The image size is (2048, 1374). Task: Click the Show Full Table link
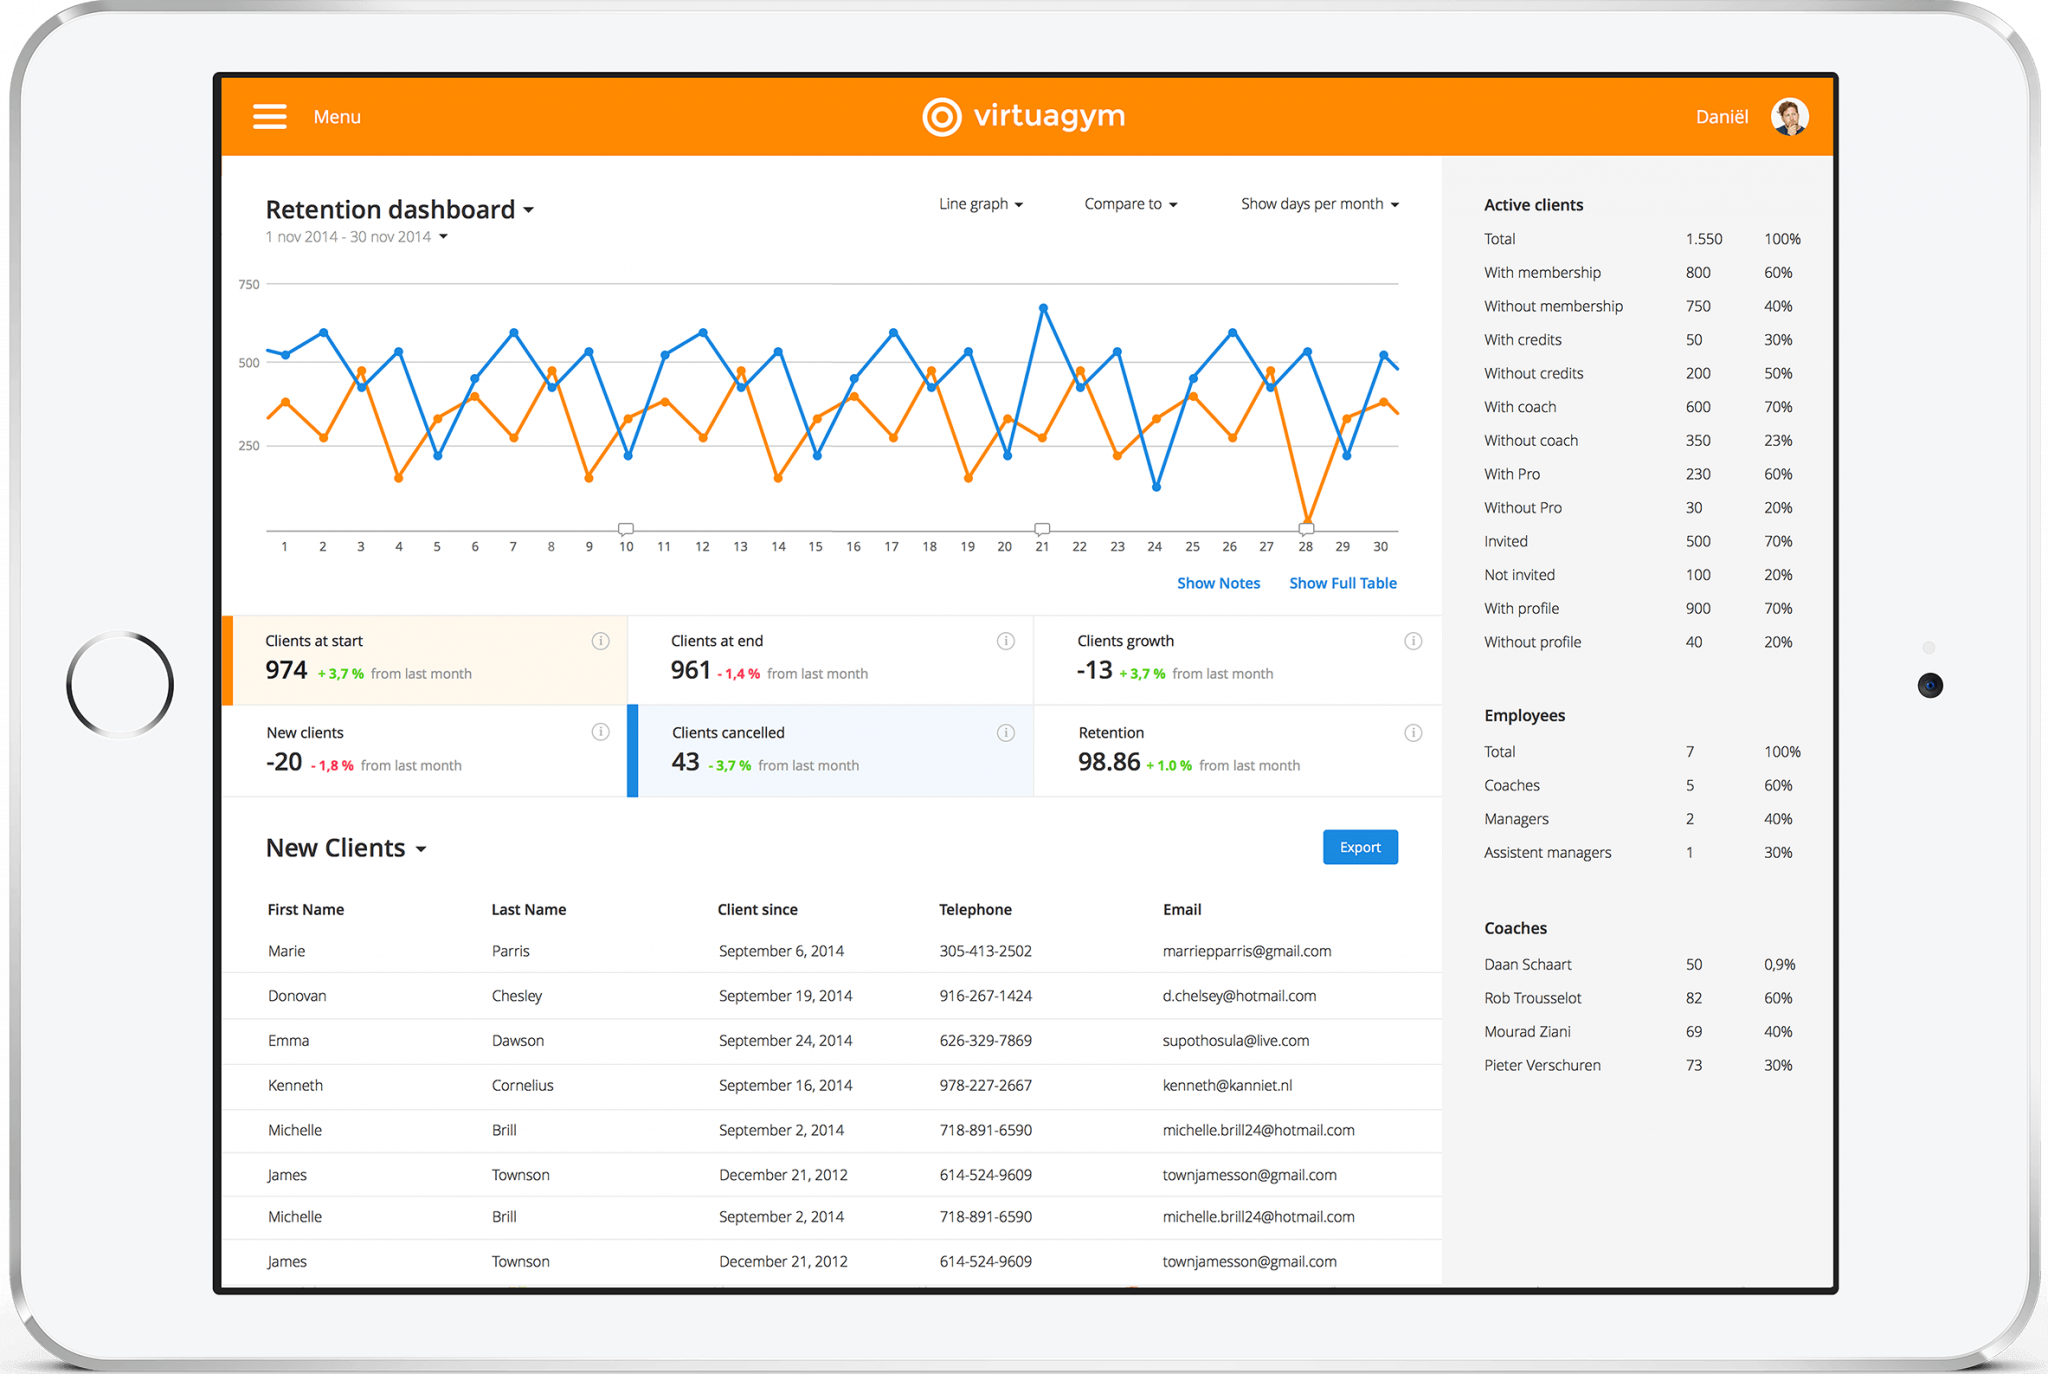1342,583
